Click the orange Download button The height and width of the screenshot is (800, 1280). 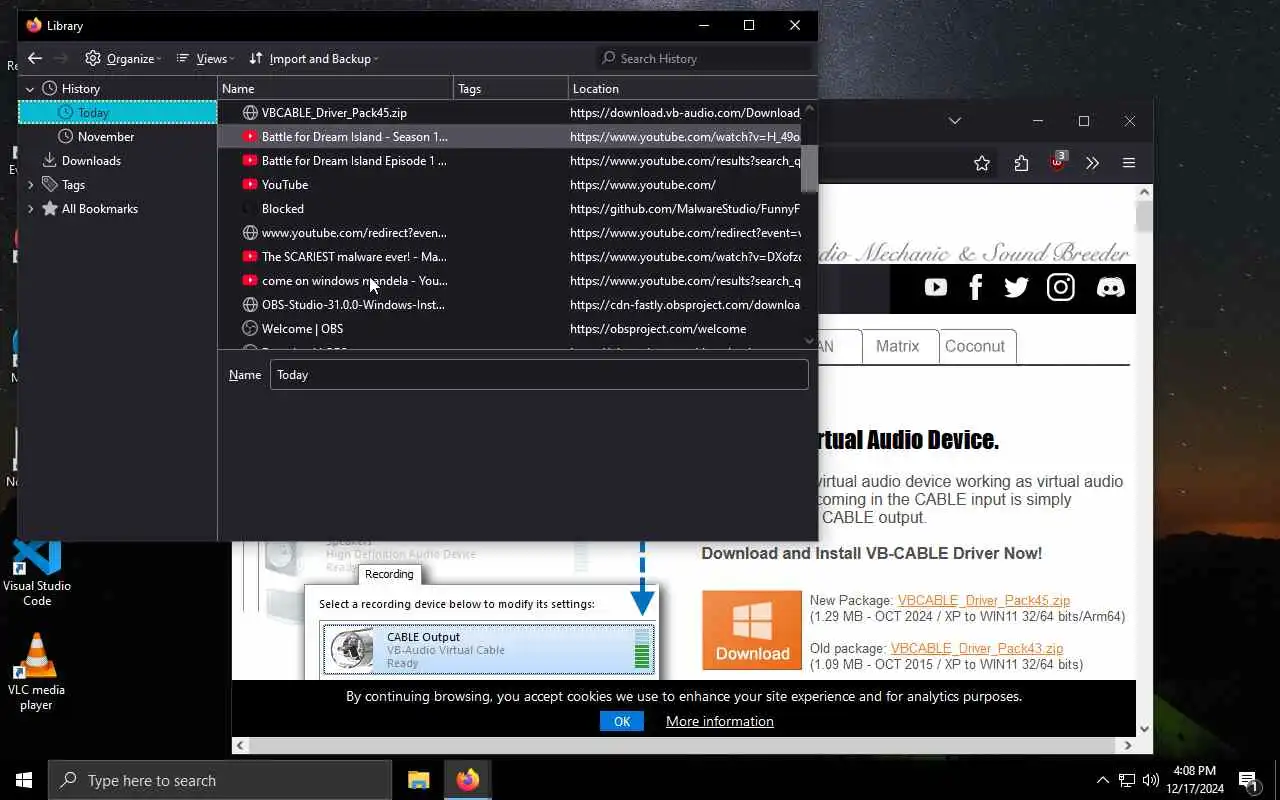tap(752, 630)
